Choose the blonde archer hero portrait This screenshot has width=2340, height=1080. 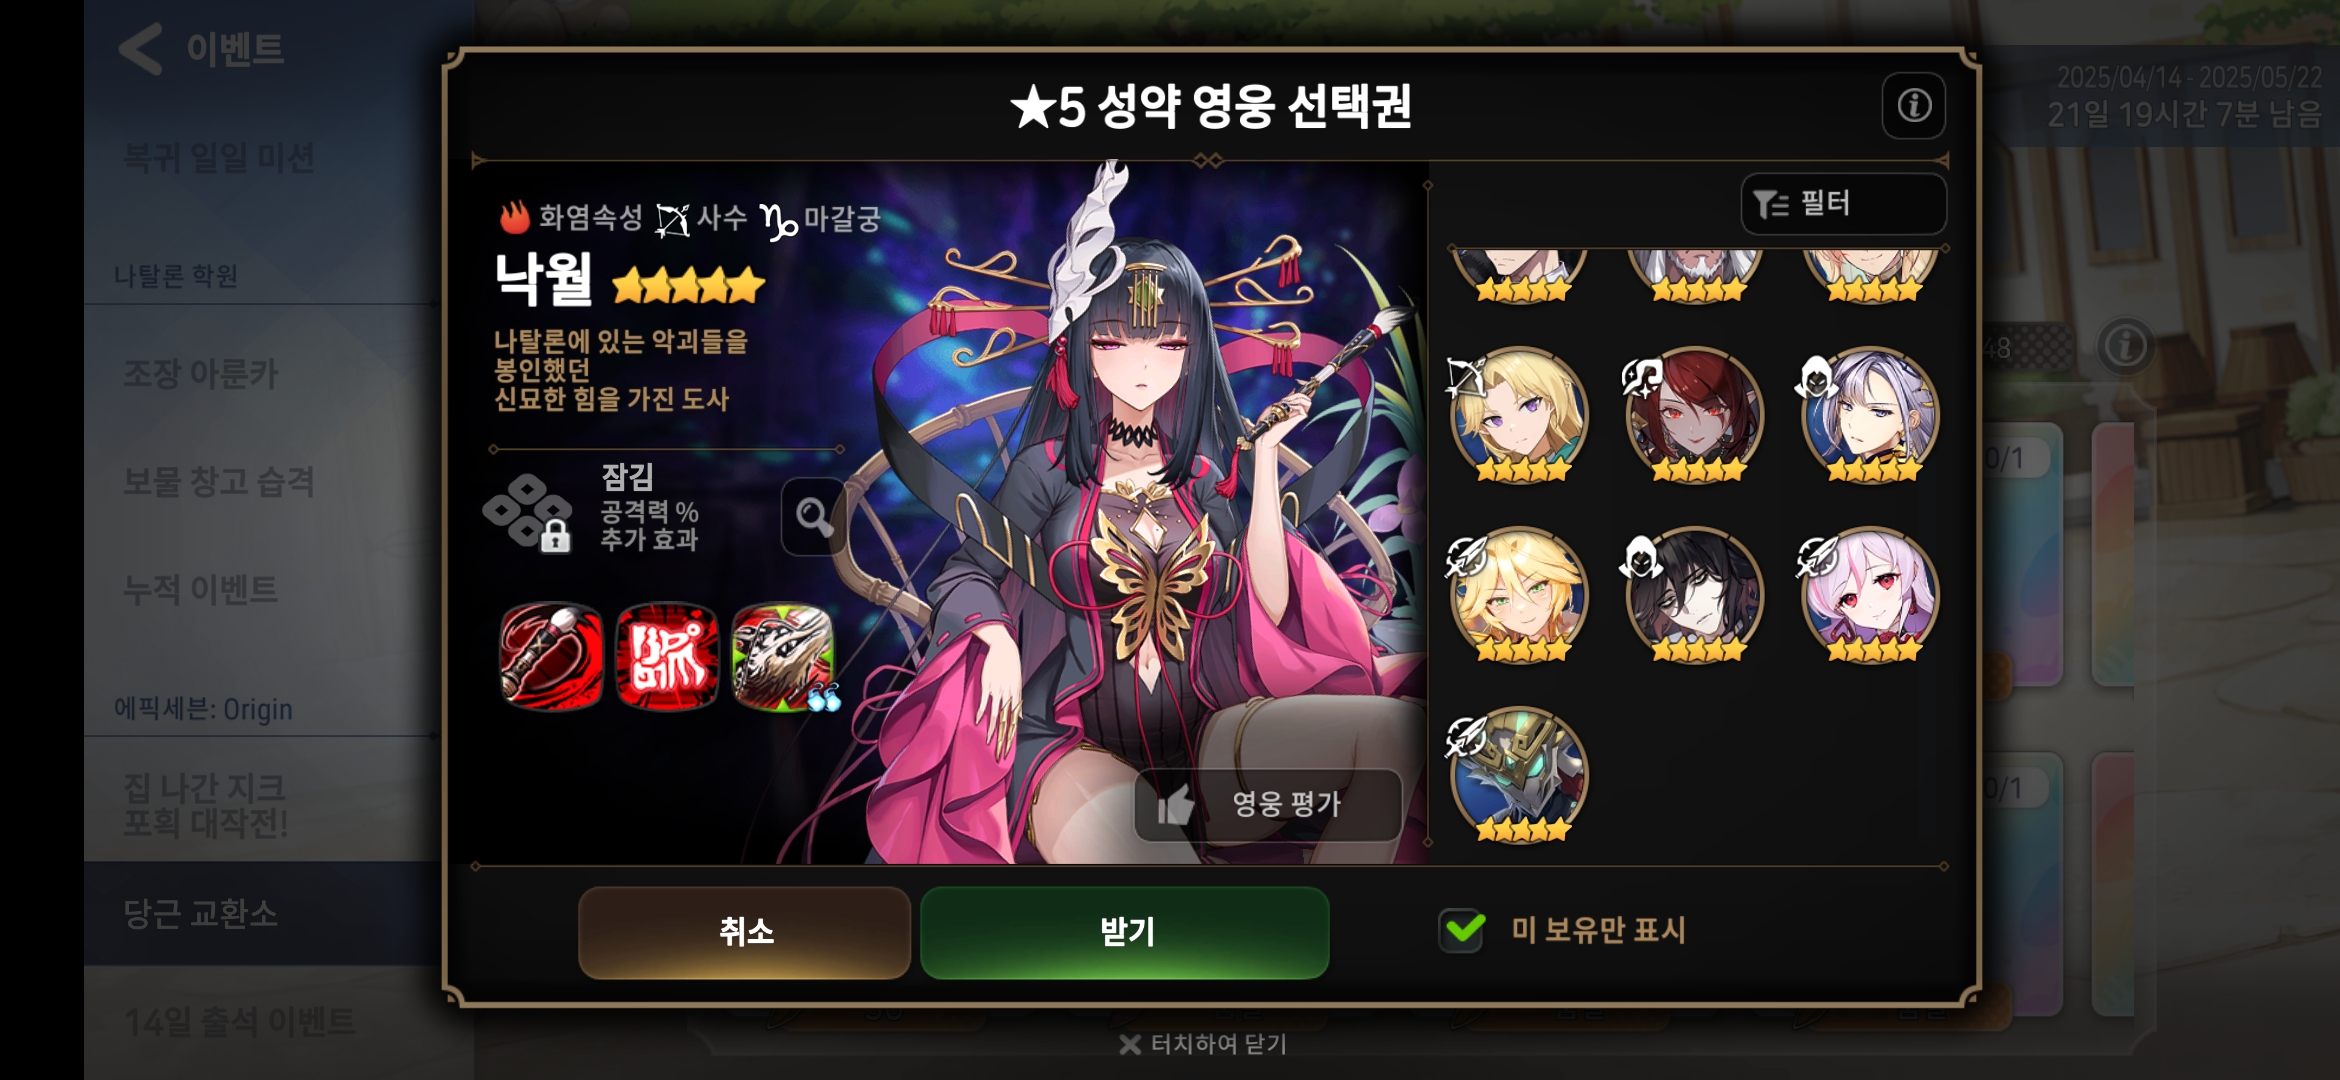click(x=1518, y=414)
